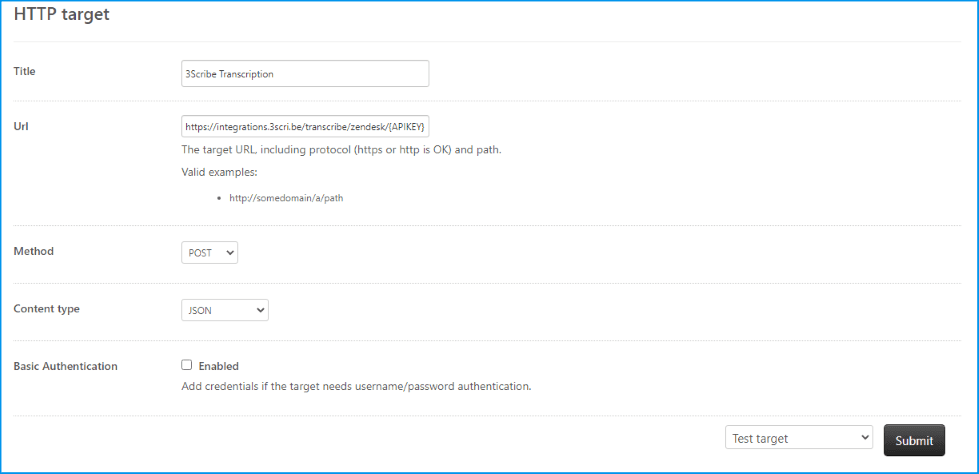
Task: Click the 'Url' field label
Action: pyautogui.click(x=21, y=126)
